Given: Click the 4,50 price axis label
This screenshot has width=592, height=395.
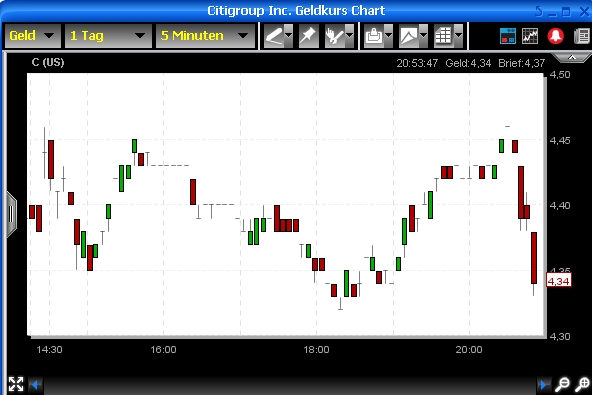Looking at the screenshot, I should click(560, 74).
